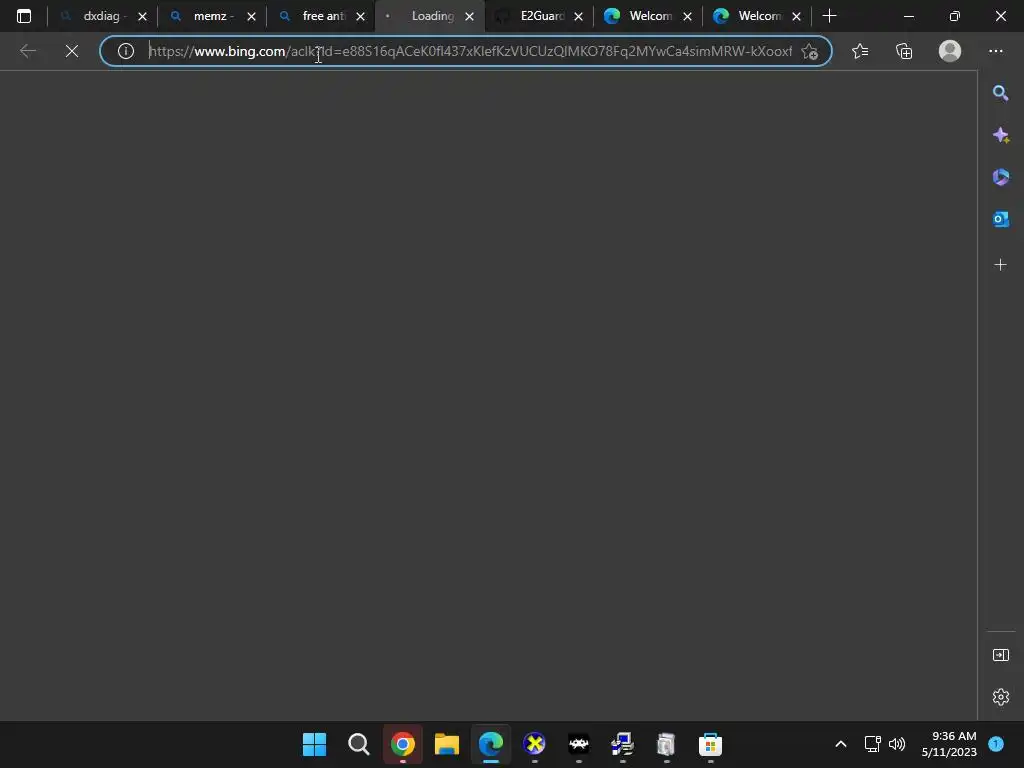Open Windows Start menu

pyautogui.click(x=314, y=744)
